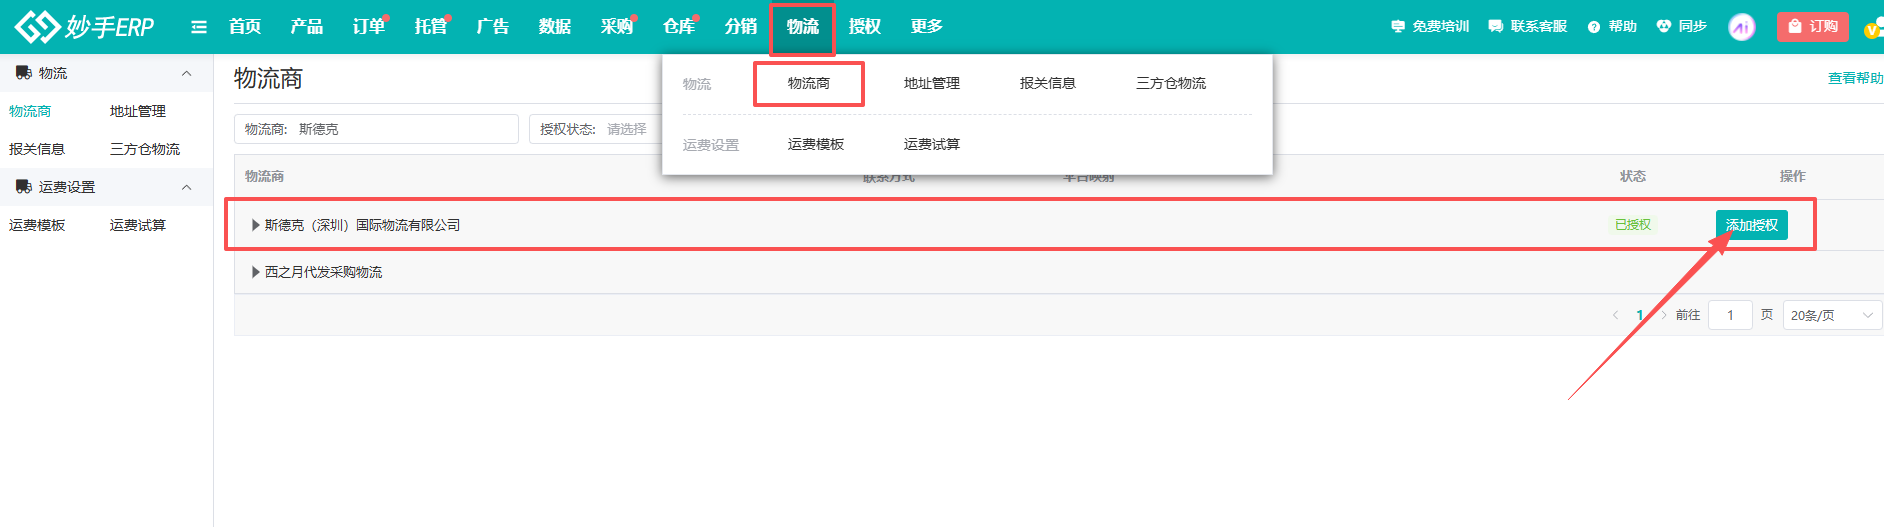The width and height of the screenshot is (1884, 527).
Task: Click the truck icon beside 物流 in sidebar
Action: (x=24, y=73)
